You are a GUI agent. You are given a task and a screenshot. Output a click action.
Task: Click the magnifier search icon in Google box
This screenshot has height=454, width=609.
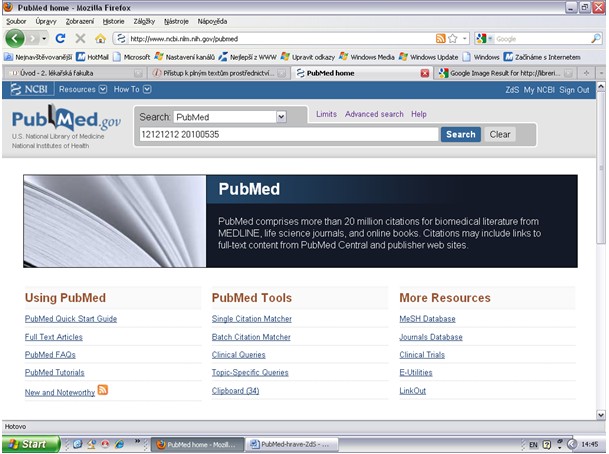[x=596, y=38]
